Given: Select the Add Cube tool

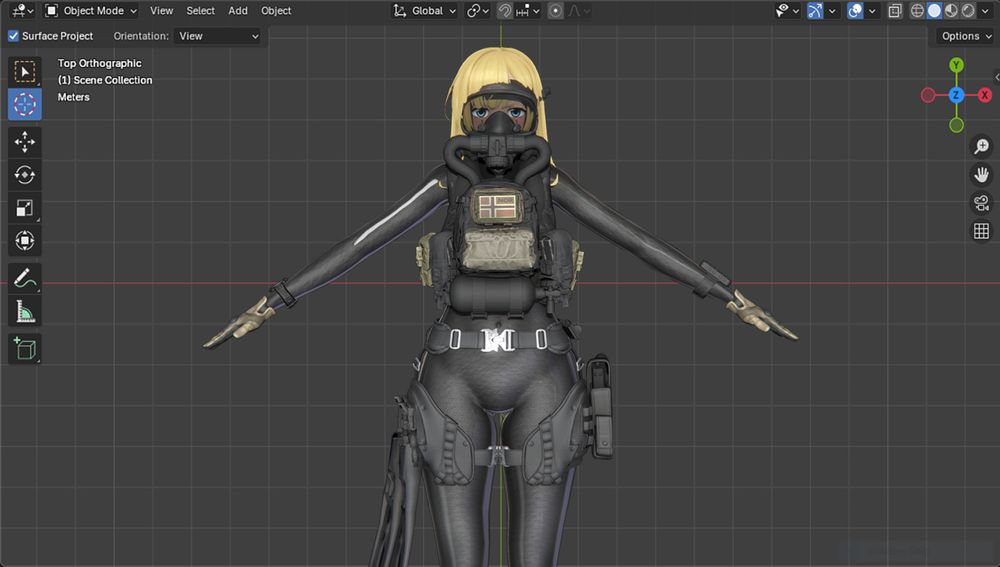Looking at the screenshot, I should [25, 349].
